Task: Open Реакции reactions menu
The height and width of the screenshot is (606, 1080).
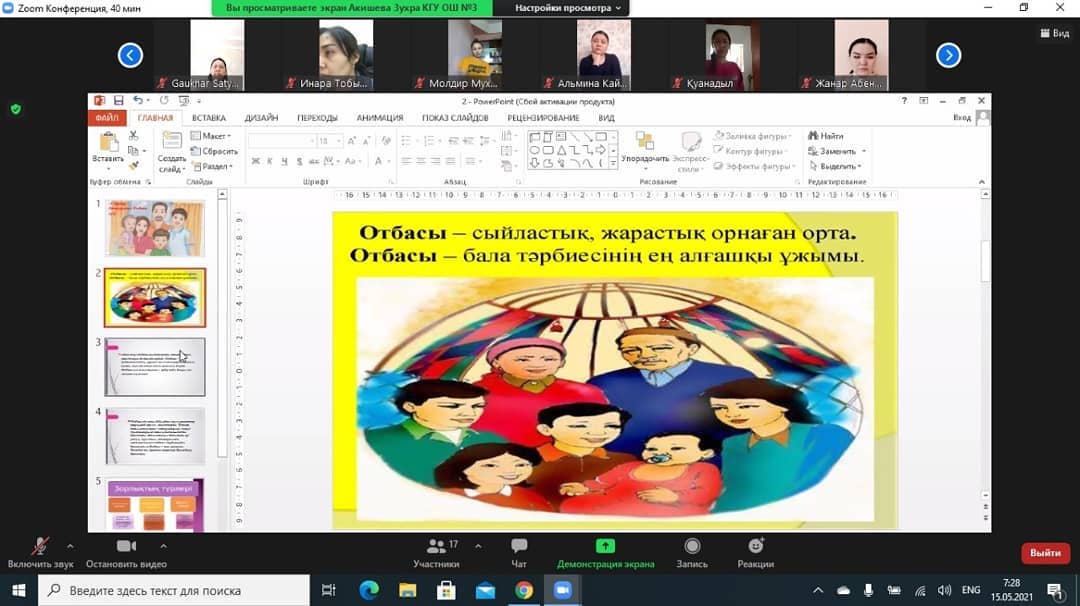Action: 756,546
